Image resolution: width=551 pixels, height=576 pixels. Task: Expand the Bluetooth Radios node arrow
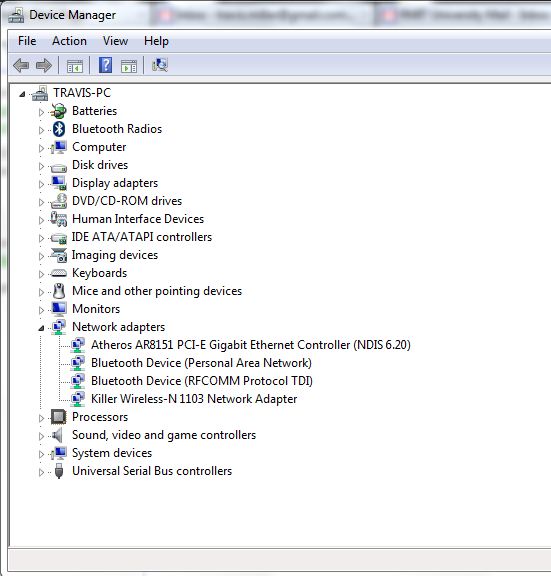[41, 130]
